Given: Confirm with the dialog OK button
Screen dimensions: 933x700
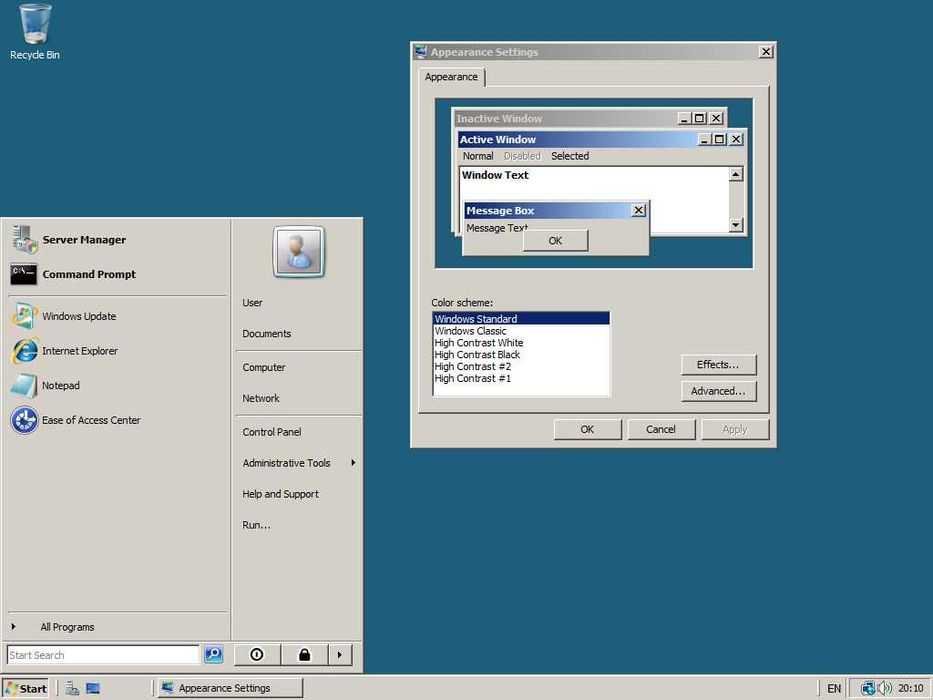Looking at the screenshot, I should (587, 429).
